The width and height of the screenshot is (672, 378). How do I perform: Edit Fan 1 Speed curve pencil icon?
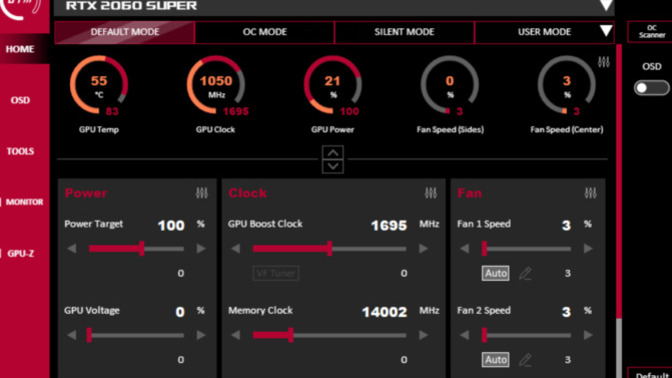[525, 273]
